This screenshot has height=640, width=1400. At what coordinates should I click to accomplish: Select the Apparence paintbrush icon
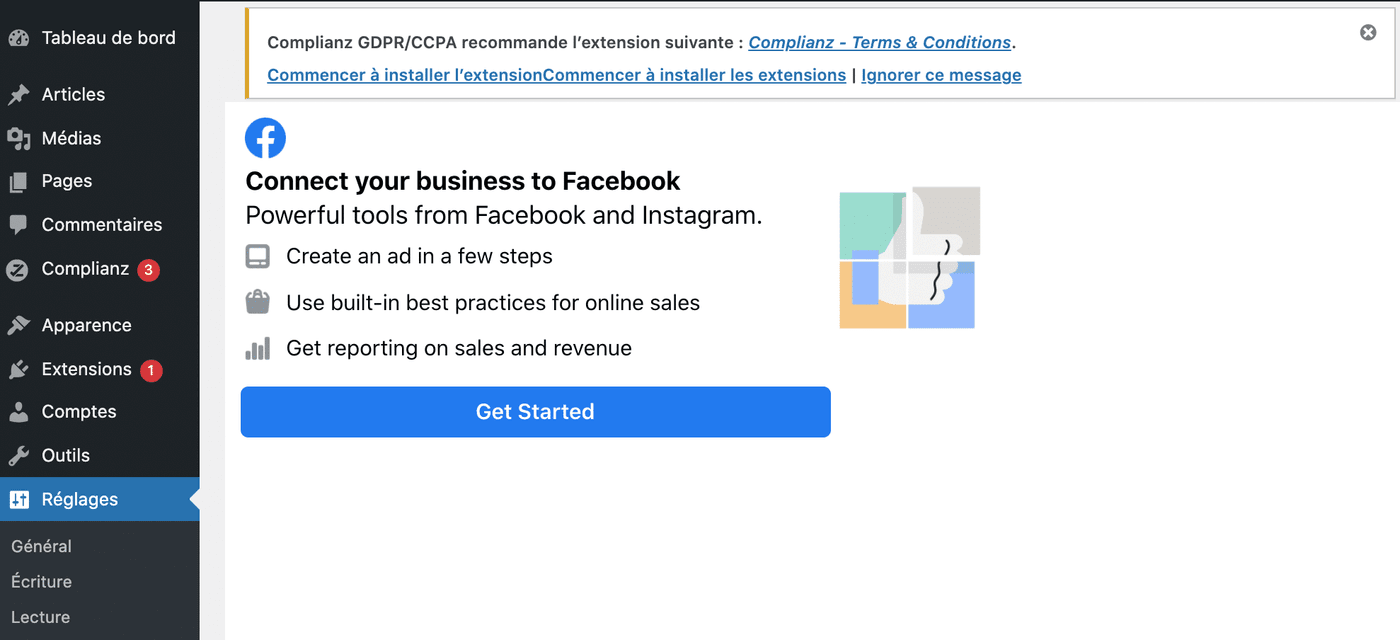coord(18,324)
